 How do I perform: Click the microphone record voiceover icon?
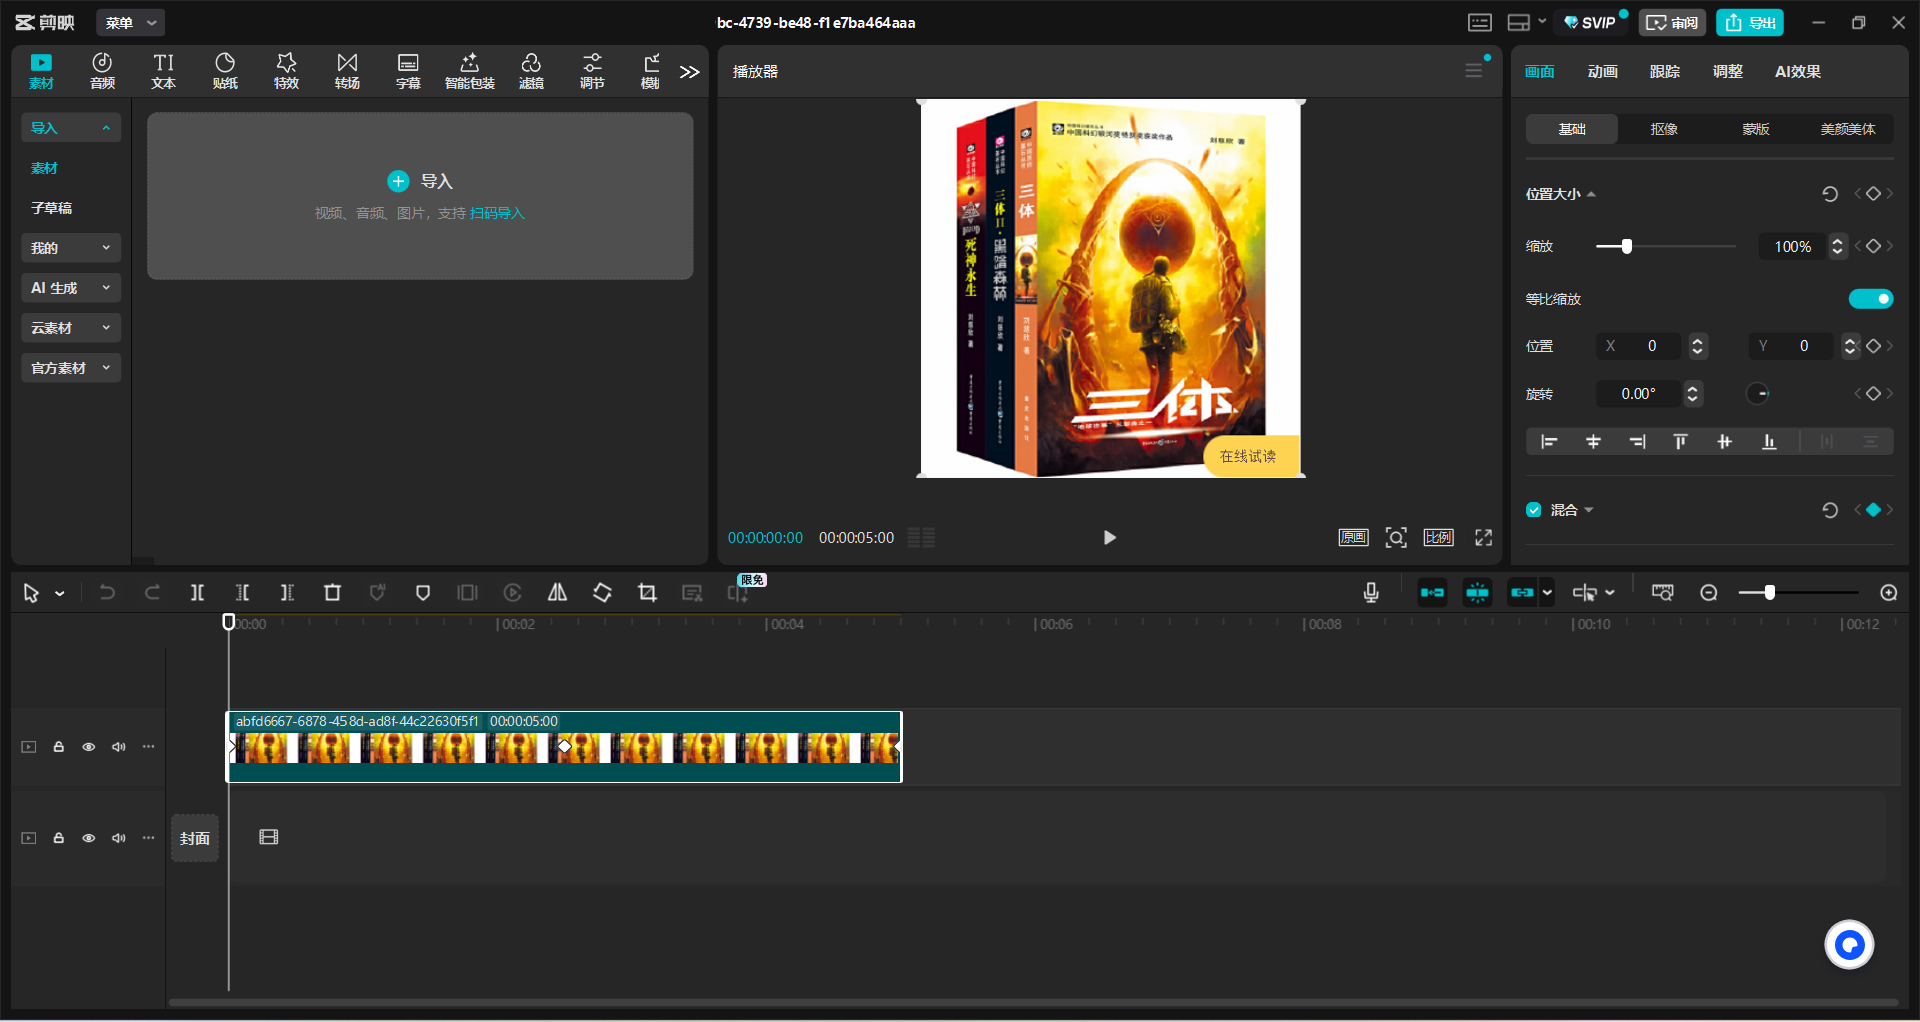tap(1371, 593)
